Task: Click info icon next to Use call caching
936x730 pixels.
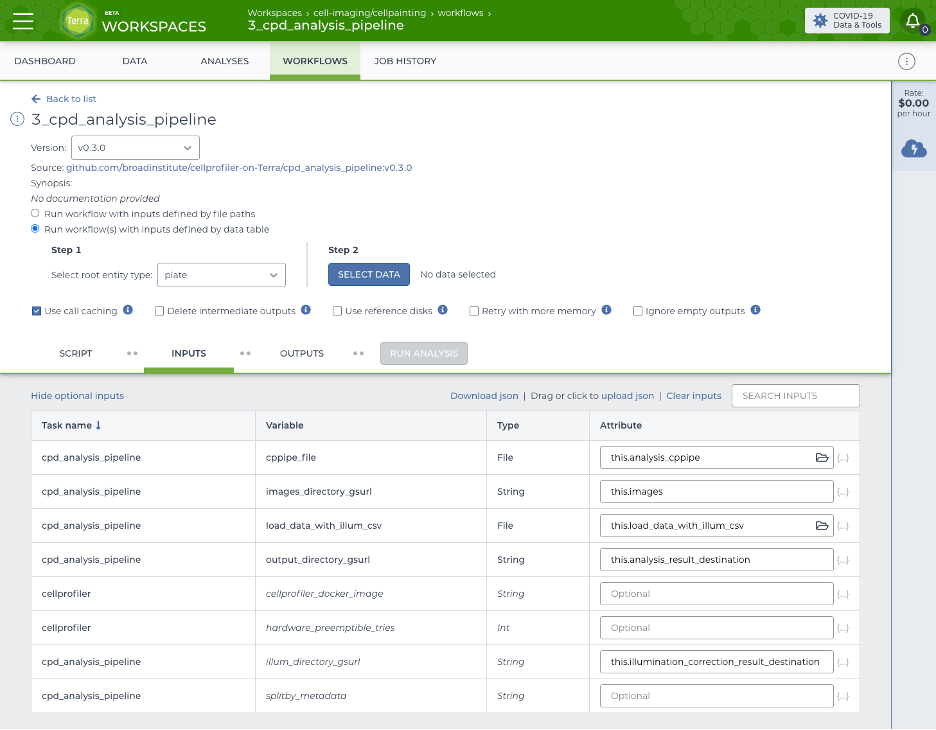Action: click(x=128, y=311)
